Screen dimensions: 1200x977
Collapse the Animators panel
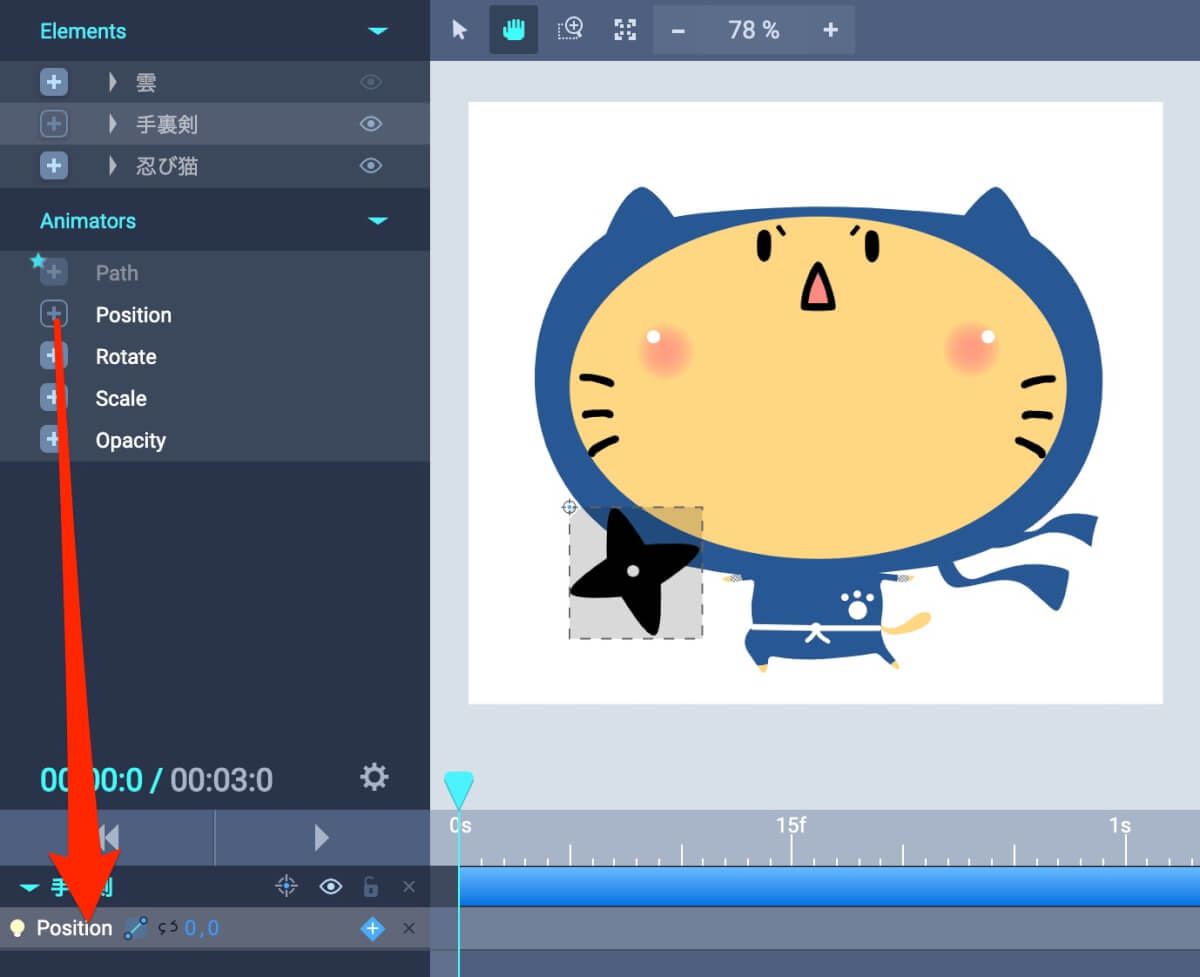point(377,220)
